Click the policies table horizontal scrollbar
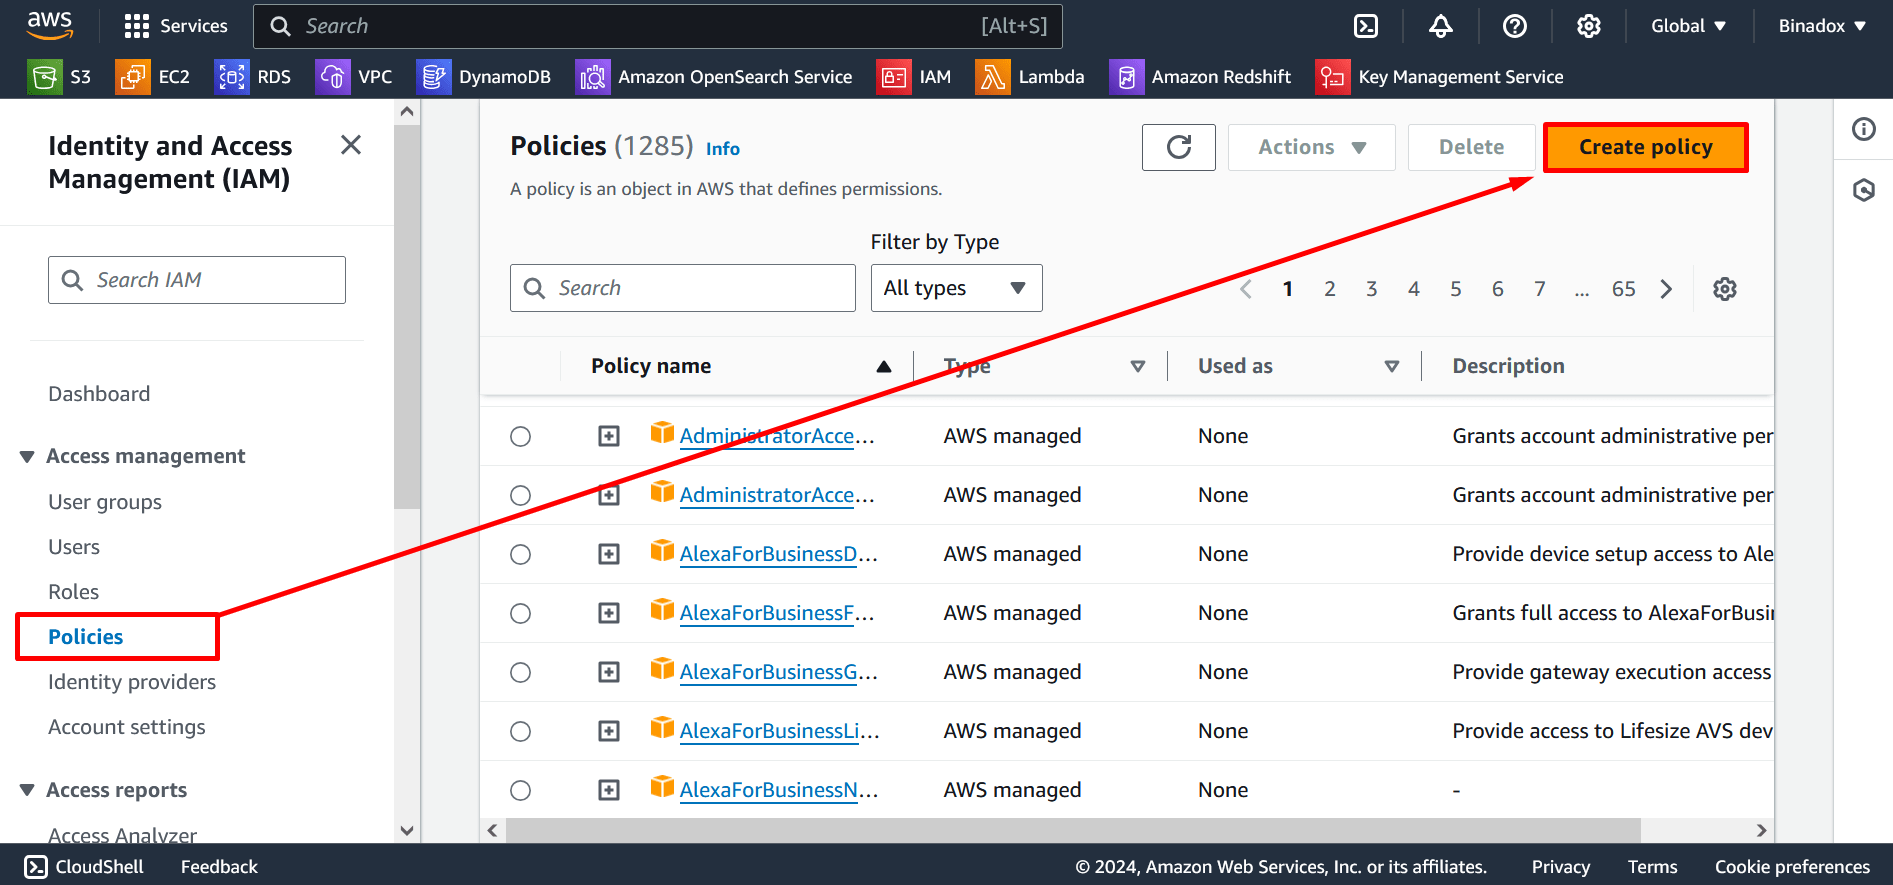 pyautogui.click(x=1073, y=830)
